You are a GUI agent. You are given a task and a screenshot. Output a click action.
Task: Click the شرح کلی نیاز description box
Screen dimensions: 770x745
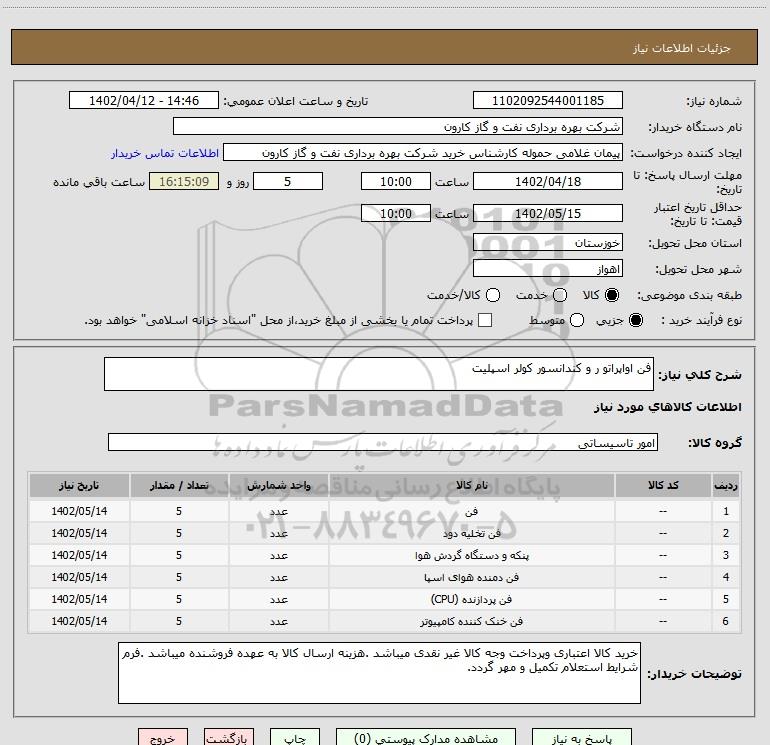tap(379, 374)
